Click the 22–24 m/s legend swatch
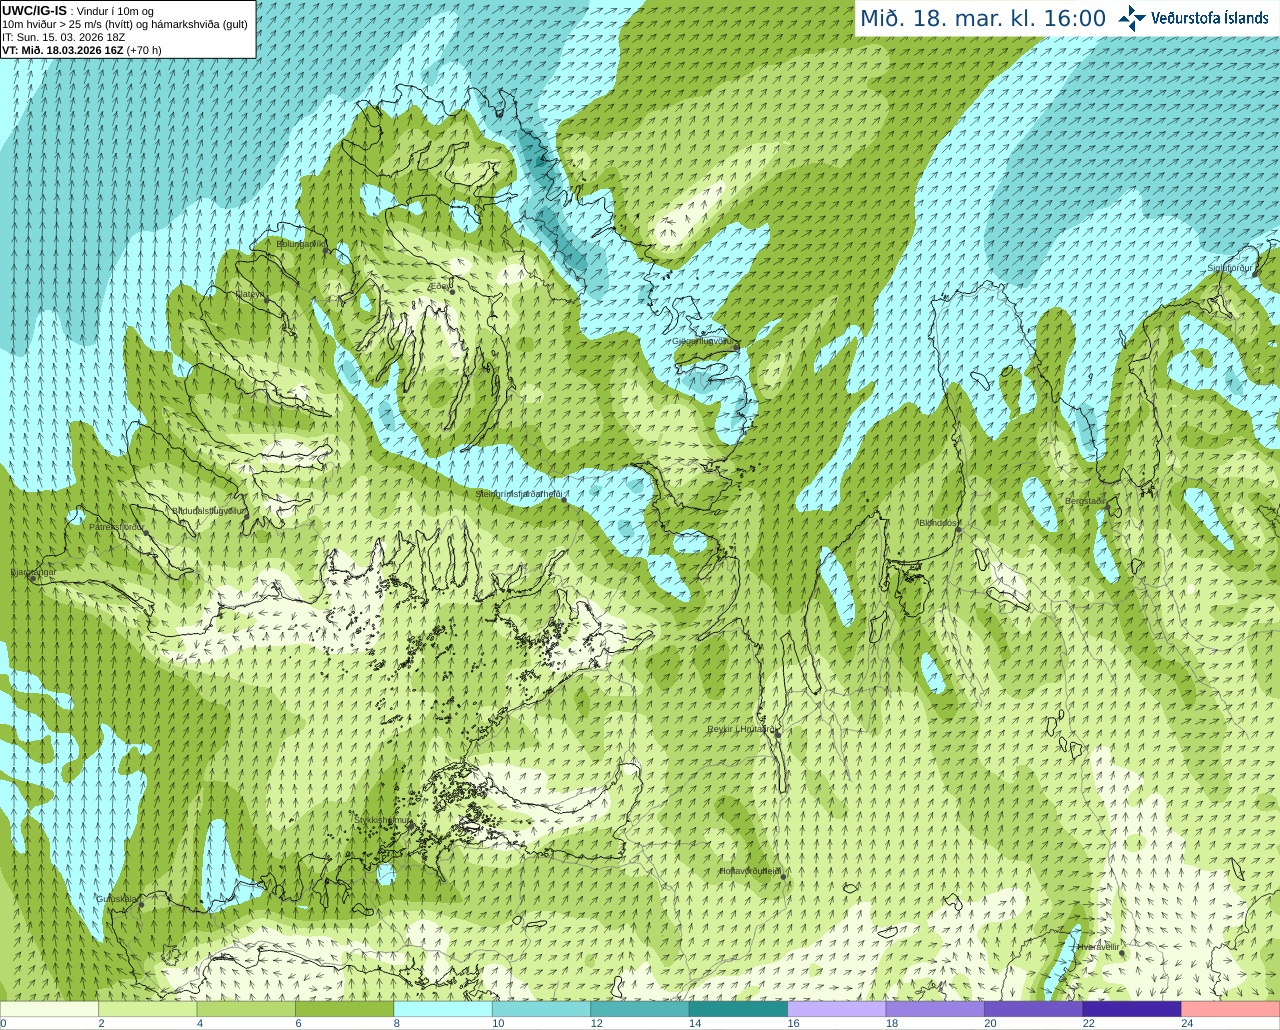 tap(1132, 1009)
